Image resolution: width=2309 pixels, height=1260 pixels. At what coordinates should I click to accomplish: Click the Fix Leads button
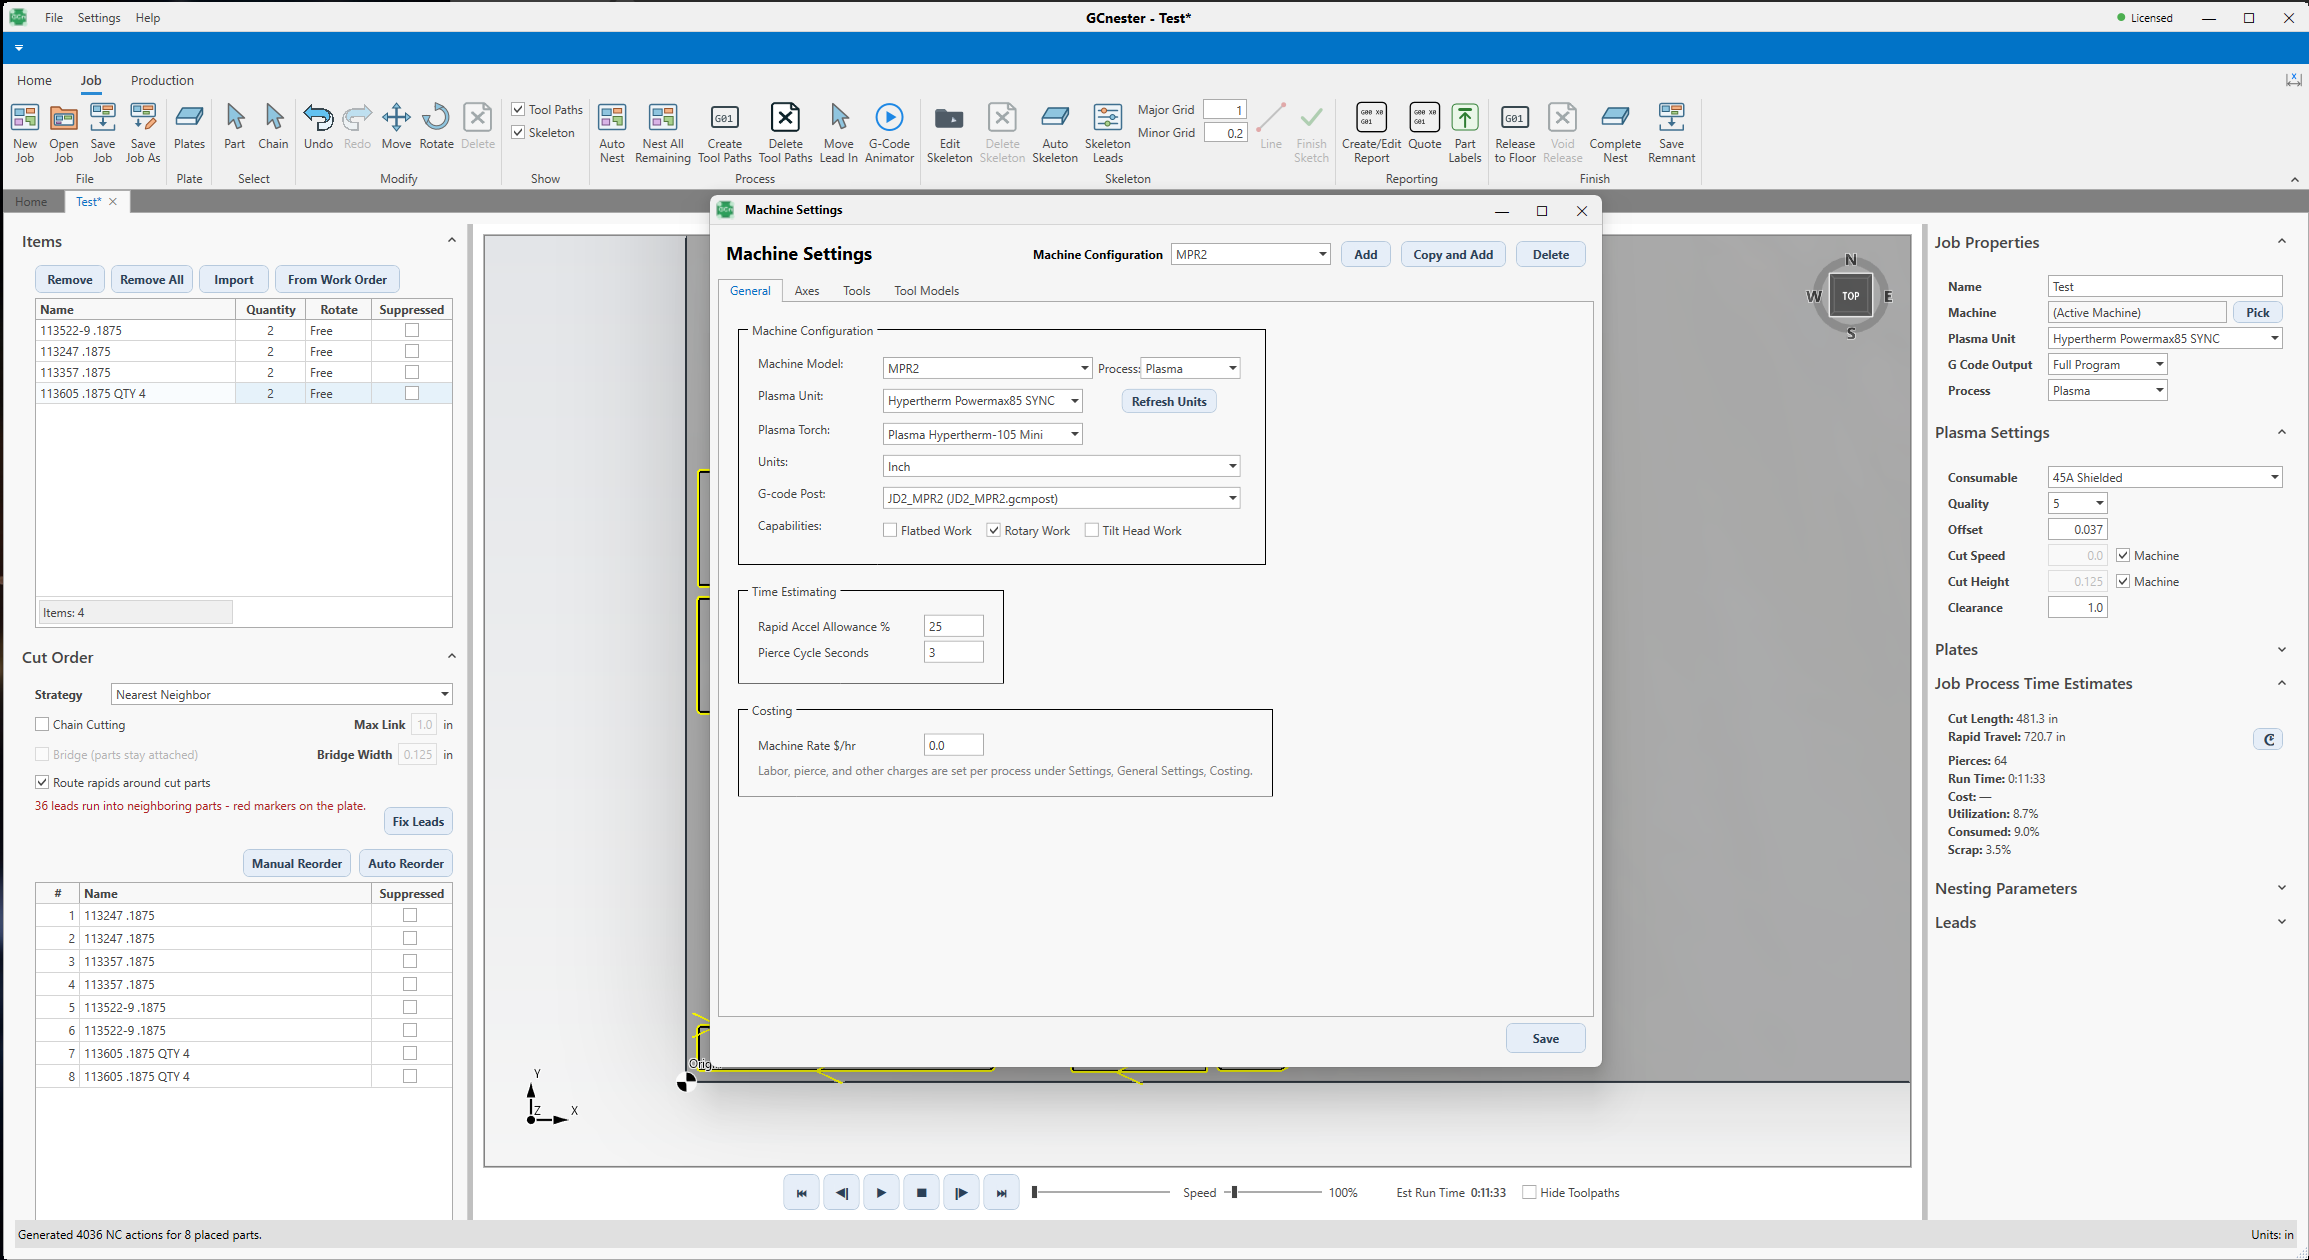click(418, 821)
